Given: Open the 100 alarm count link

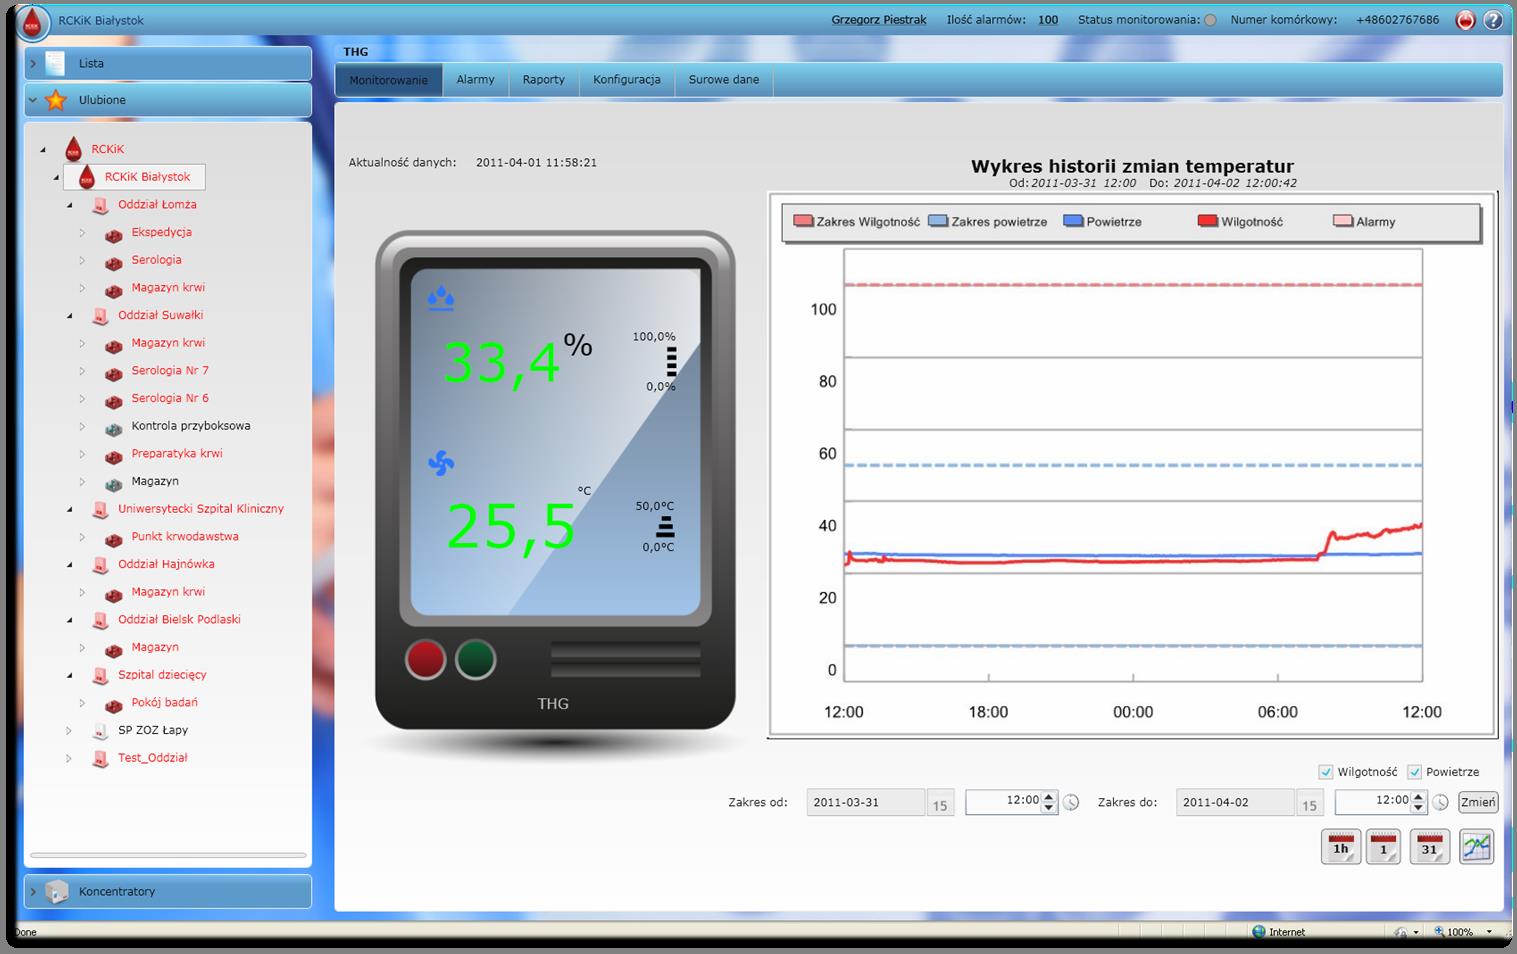Looking at the screenshot, I should tap(1047, 19).
